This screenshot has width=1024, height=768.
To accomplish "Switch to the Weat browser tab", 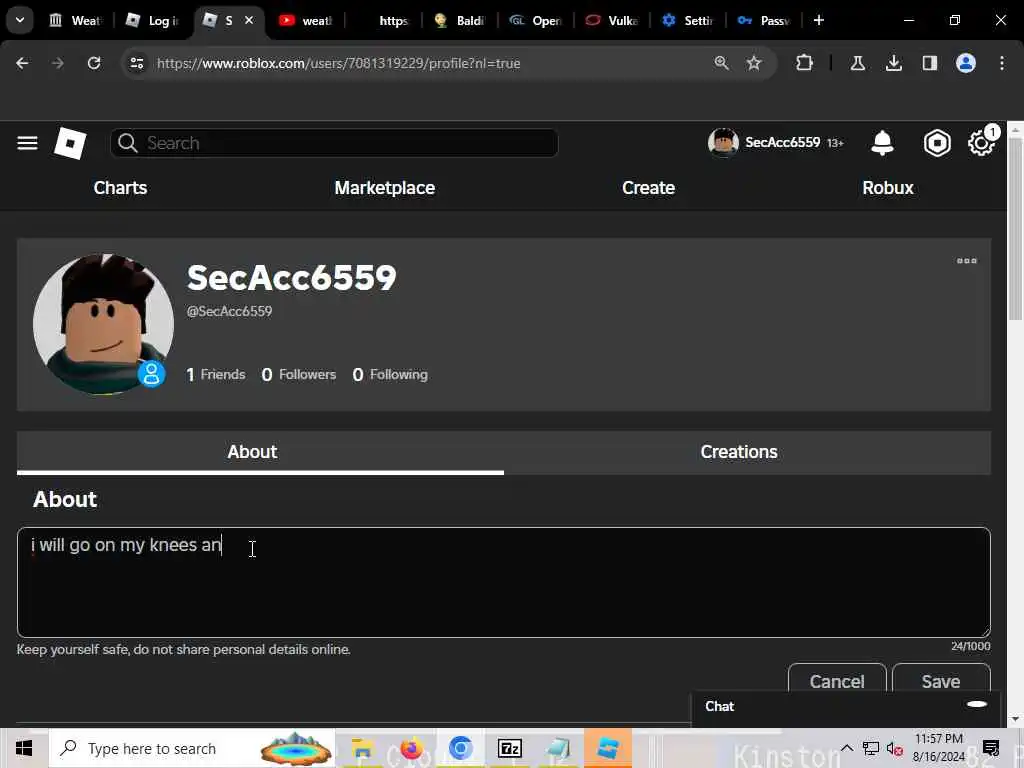I will tap(76, 21).
